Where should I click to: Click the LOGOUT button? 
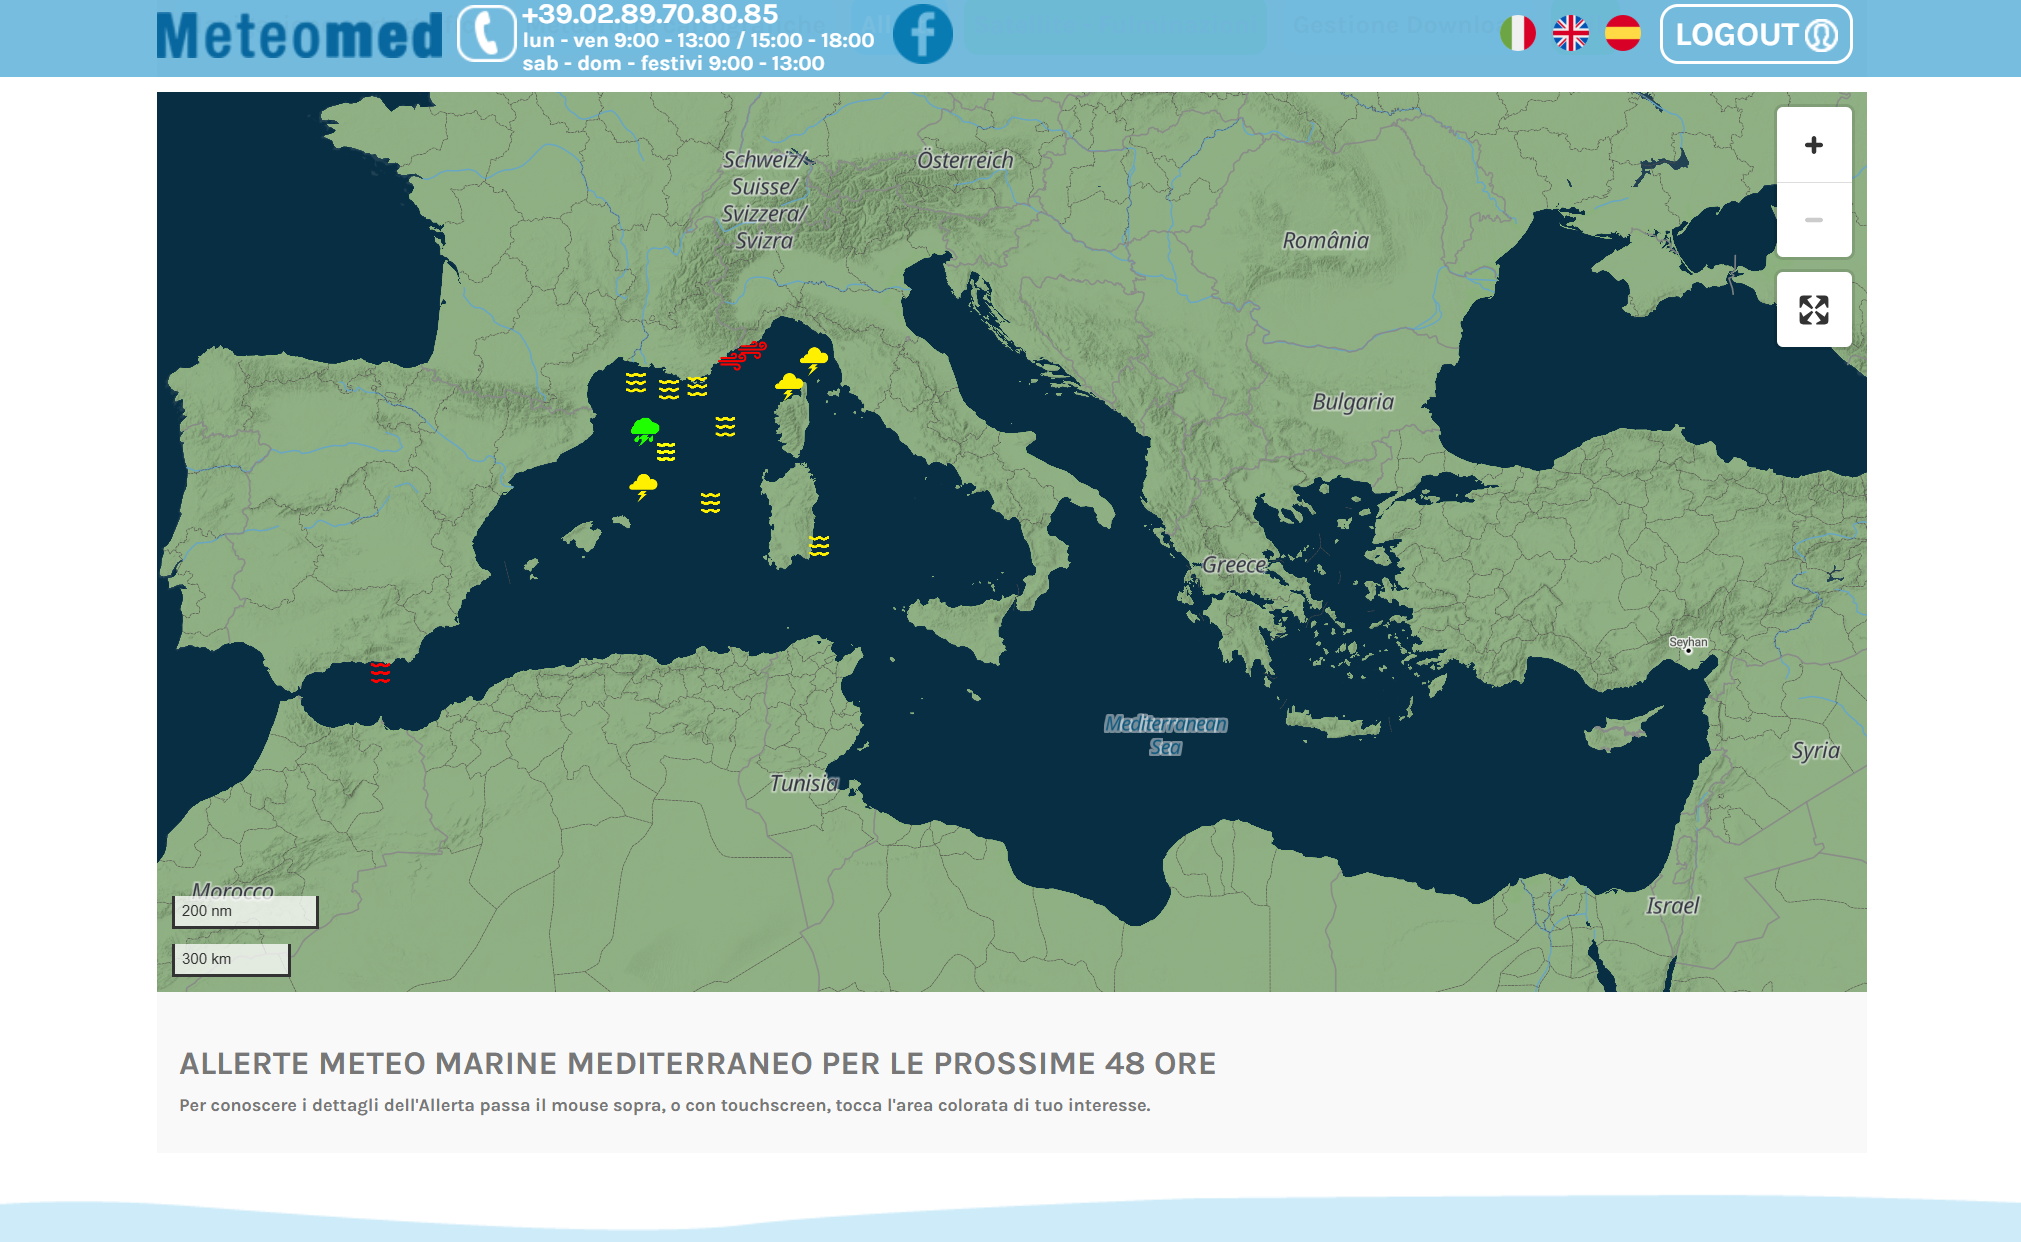tap(1755, 35)
